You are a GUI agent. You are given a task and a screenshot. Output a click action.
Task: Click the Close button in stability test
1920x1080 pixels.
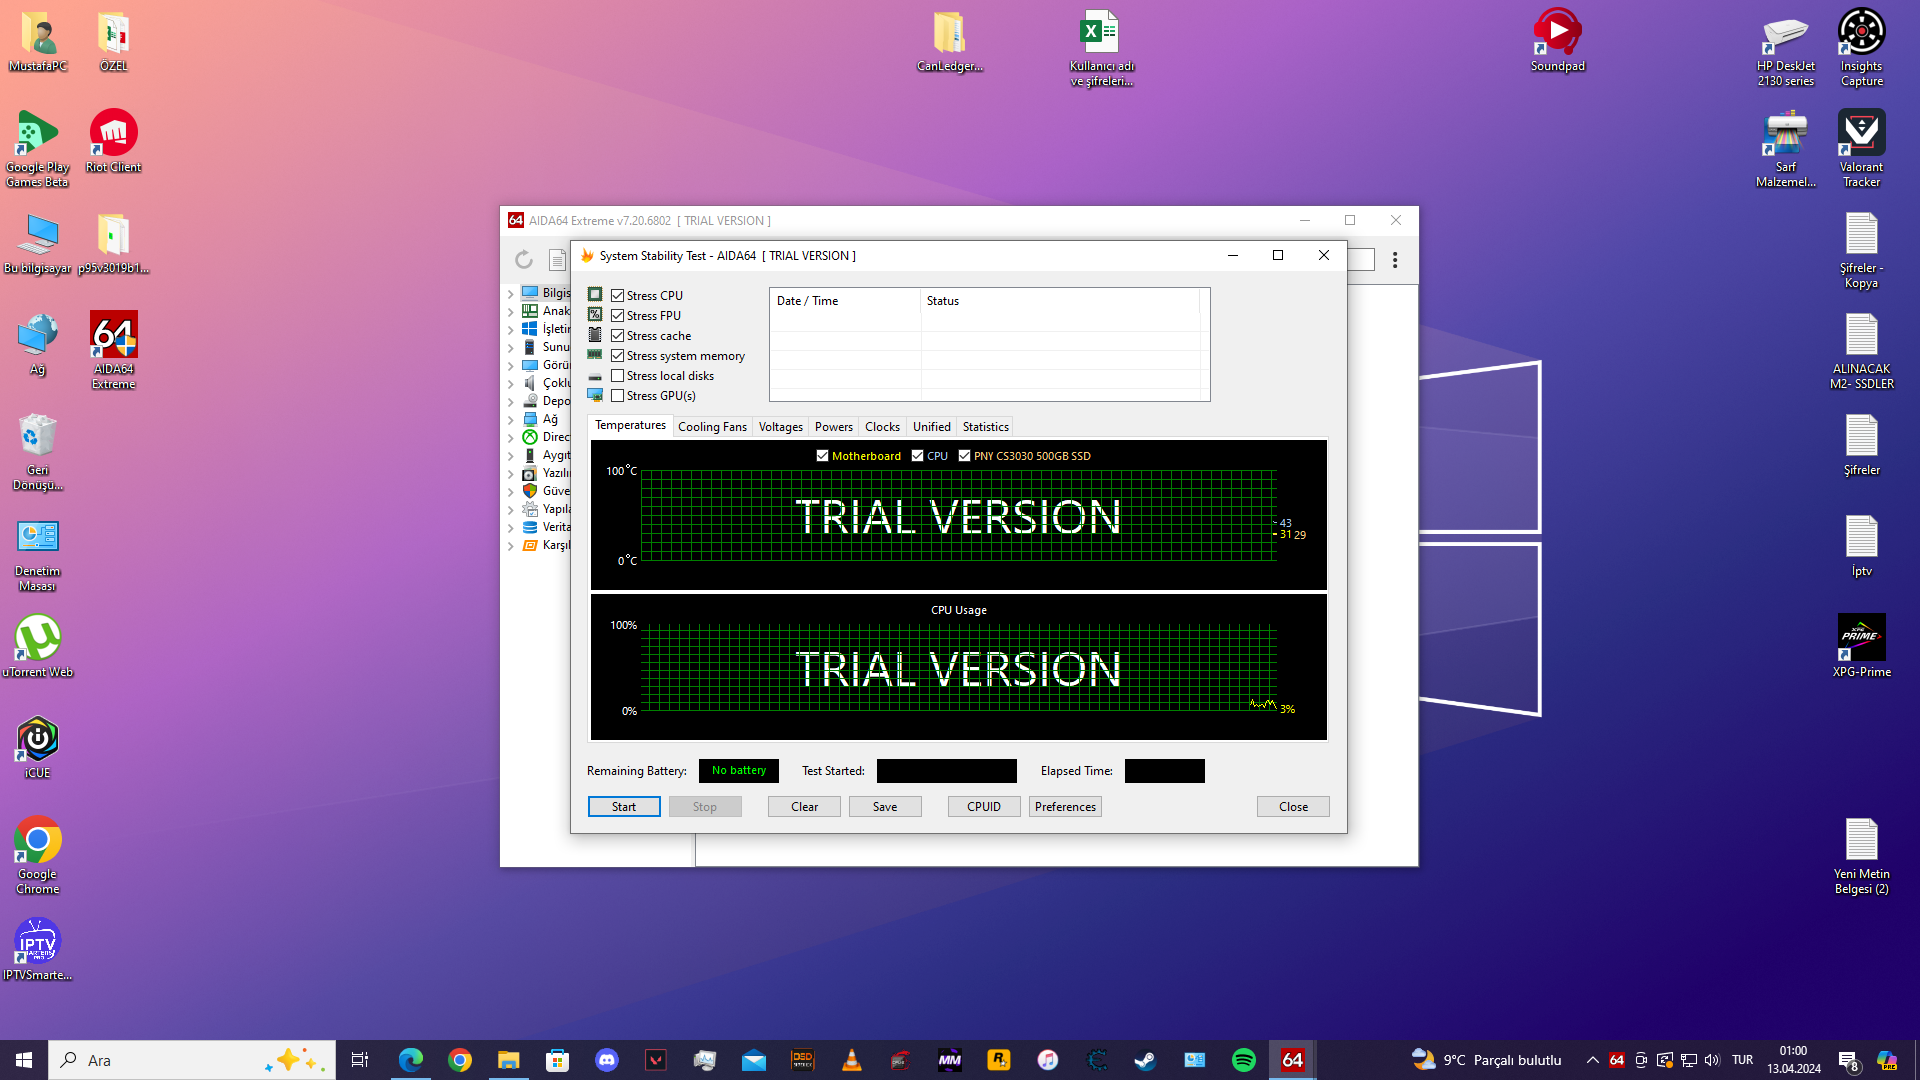[x=1293, y=807]
